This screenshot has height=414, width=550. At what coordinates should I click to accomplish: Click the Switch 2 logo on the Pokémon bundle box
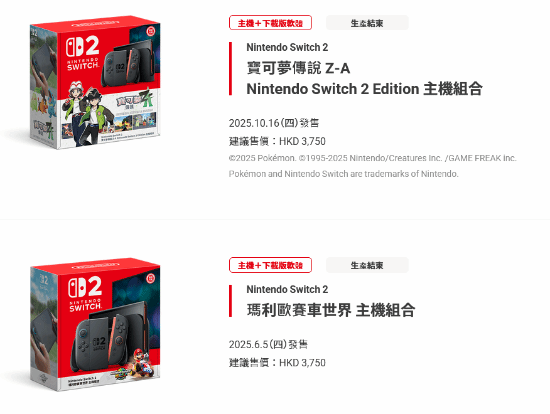(83, 53)
